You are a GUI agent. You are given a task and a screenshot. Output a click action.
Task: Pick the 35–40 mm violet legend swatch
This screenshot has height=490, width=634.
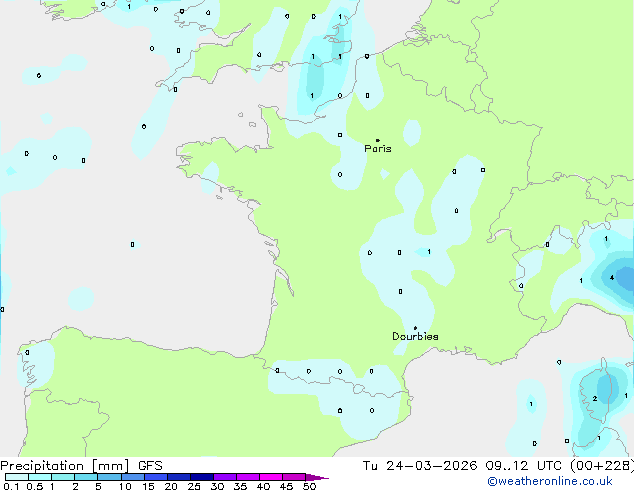tap(247, 477)
